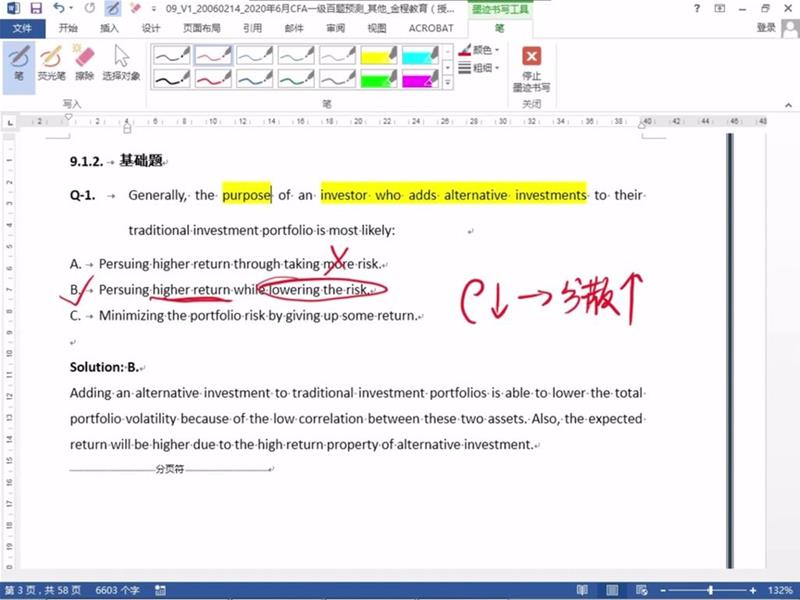Select the thick teal pen preset
The width and height of the screenshot is (800, 600).
click(x=255, y=79)
